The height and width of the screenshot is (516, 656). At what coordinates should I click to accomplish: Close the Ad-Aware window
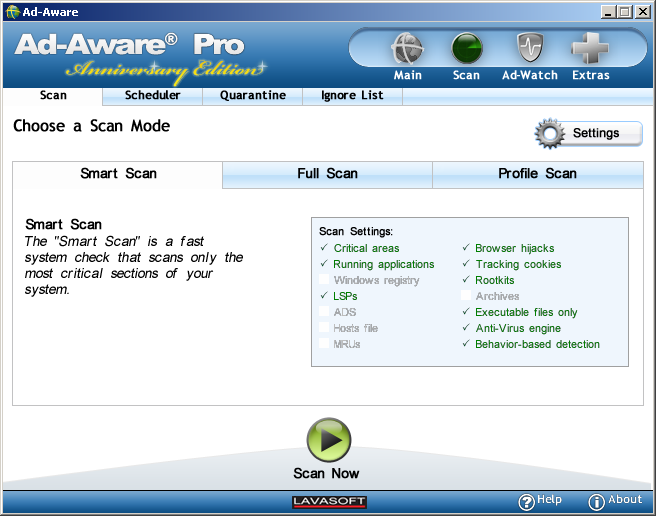[642, 12]
